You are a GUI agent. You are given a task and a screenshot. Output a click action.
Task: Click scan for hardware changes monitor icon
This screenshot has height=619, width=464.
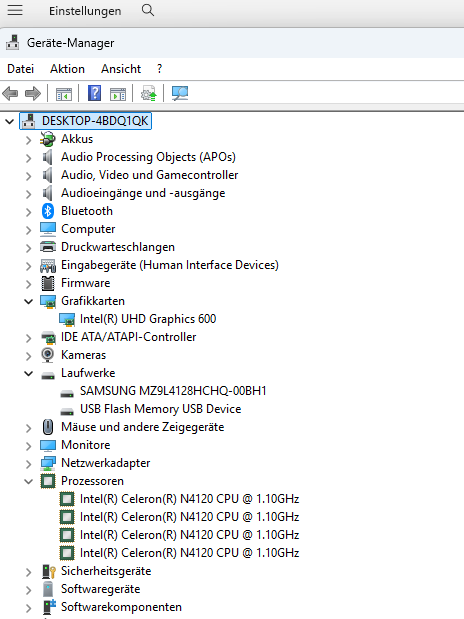(180, 94)
